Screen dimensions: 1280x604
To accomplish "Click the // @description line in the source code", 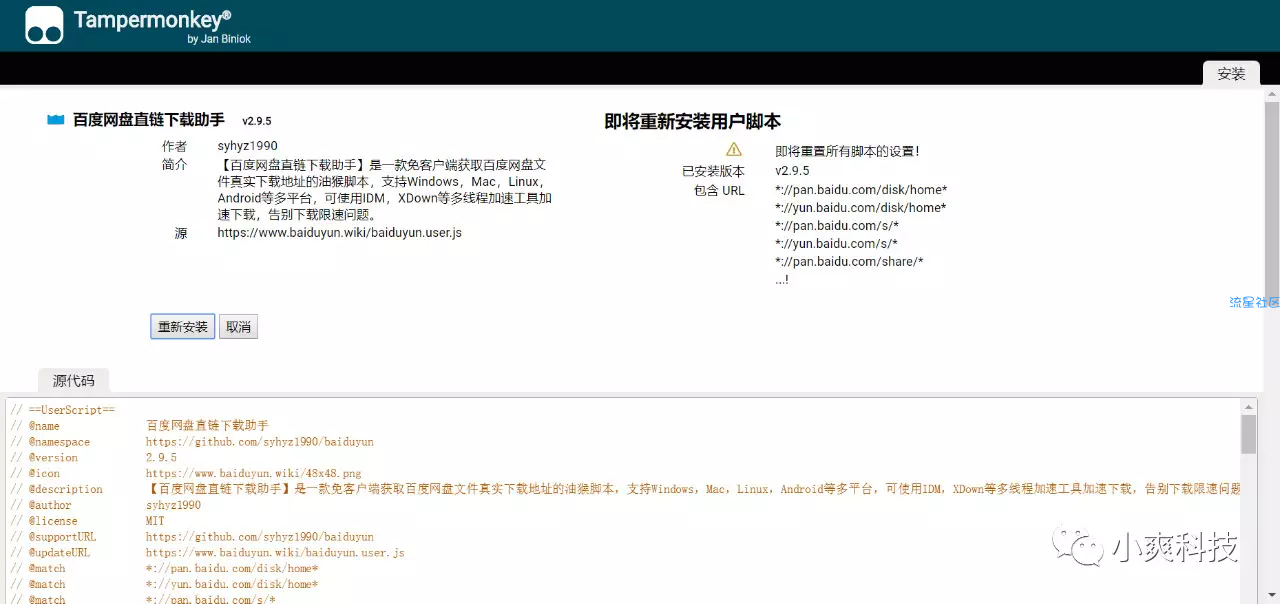I will 625,489.
